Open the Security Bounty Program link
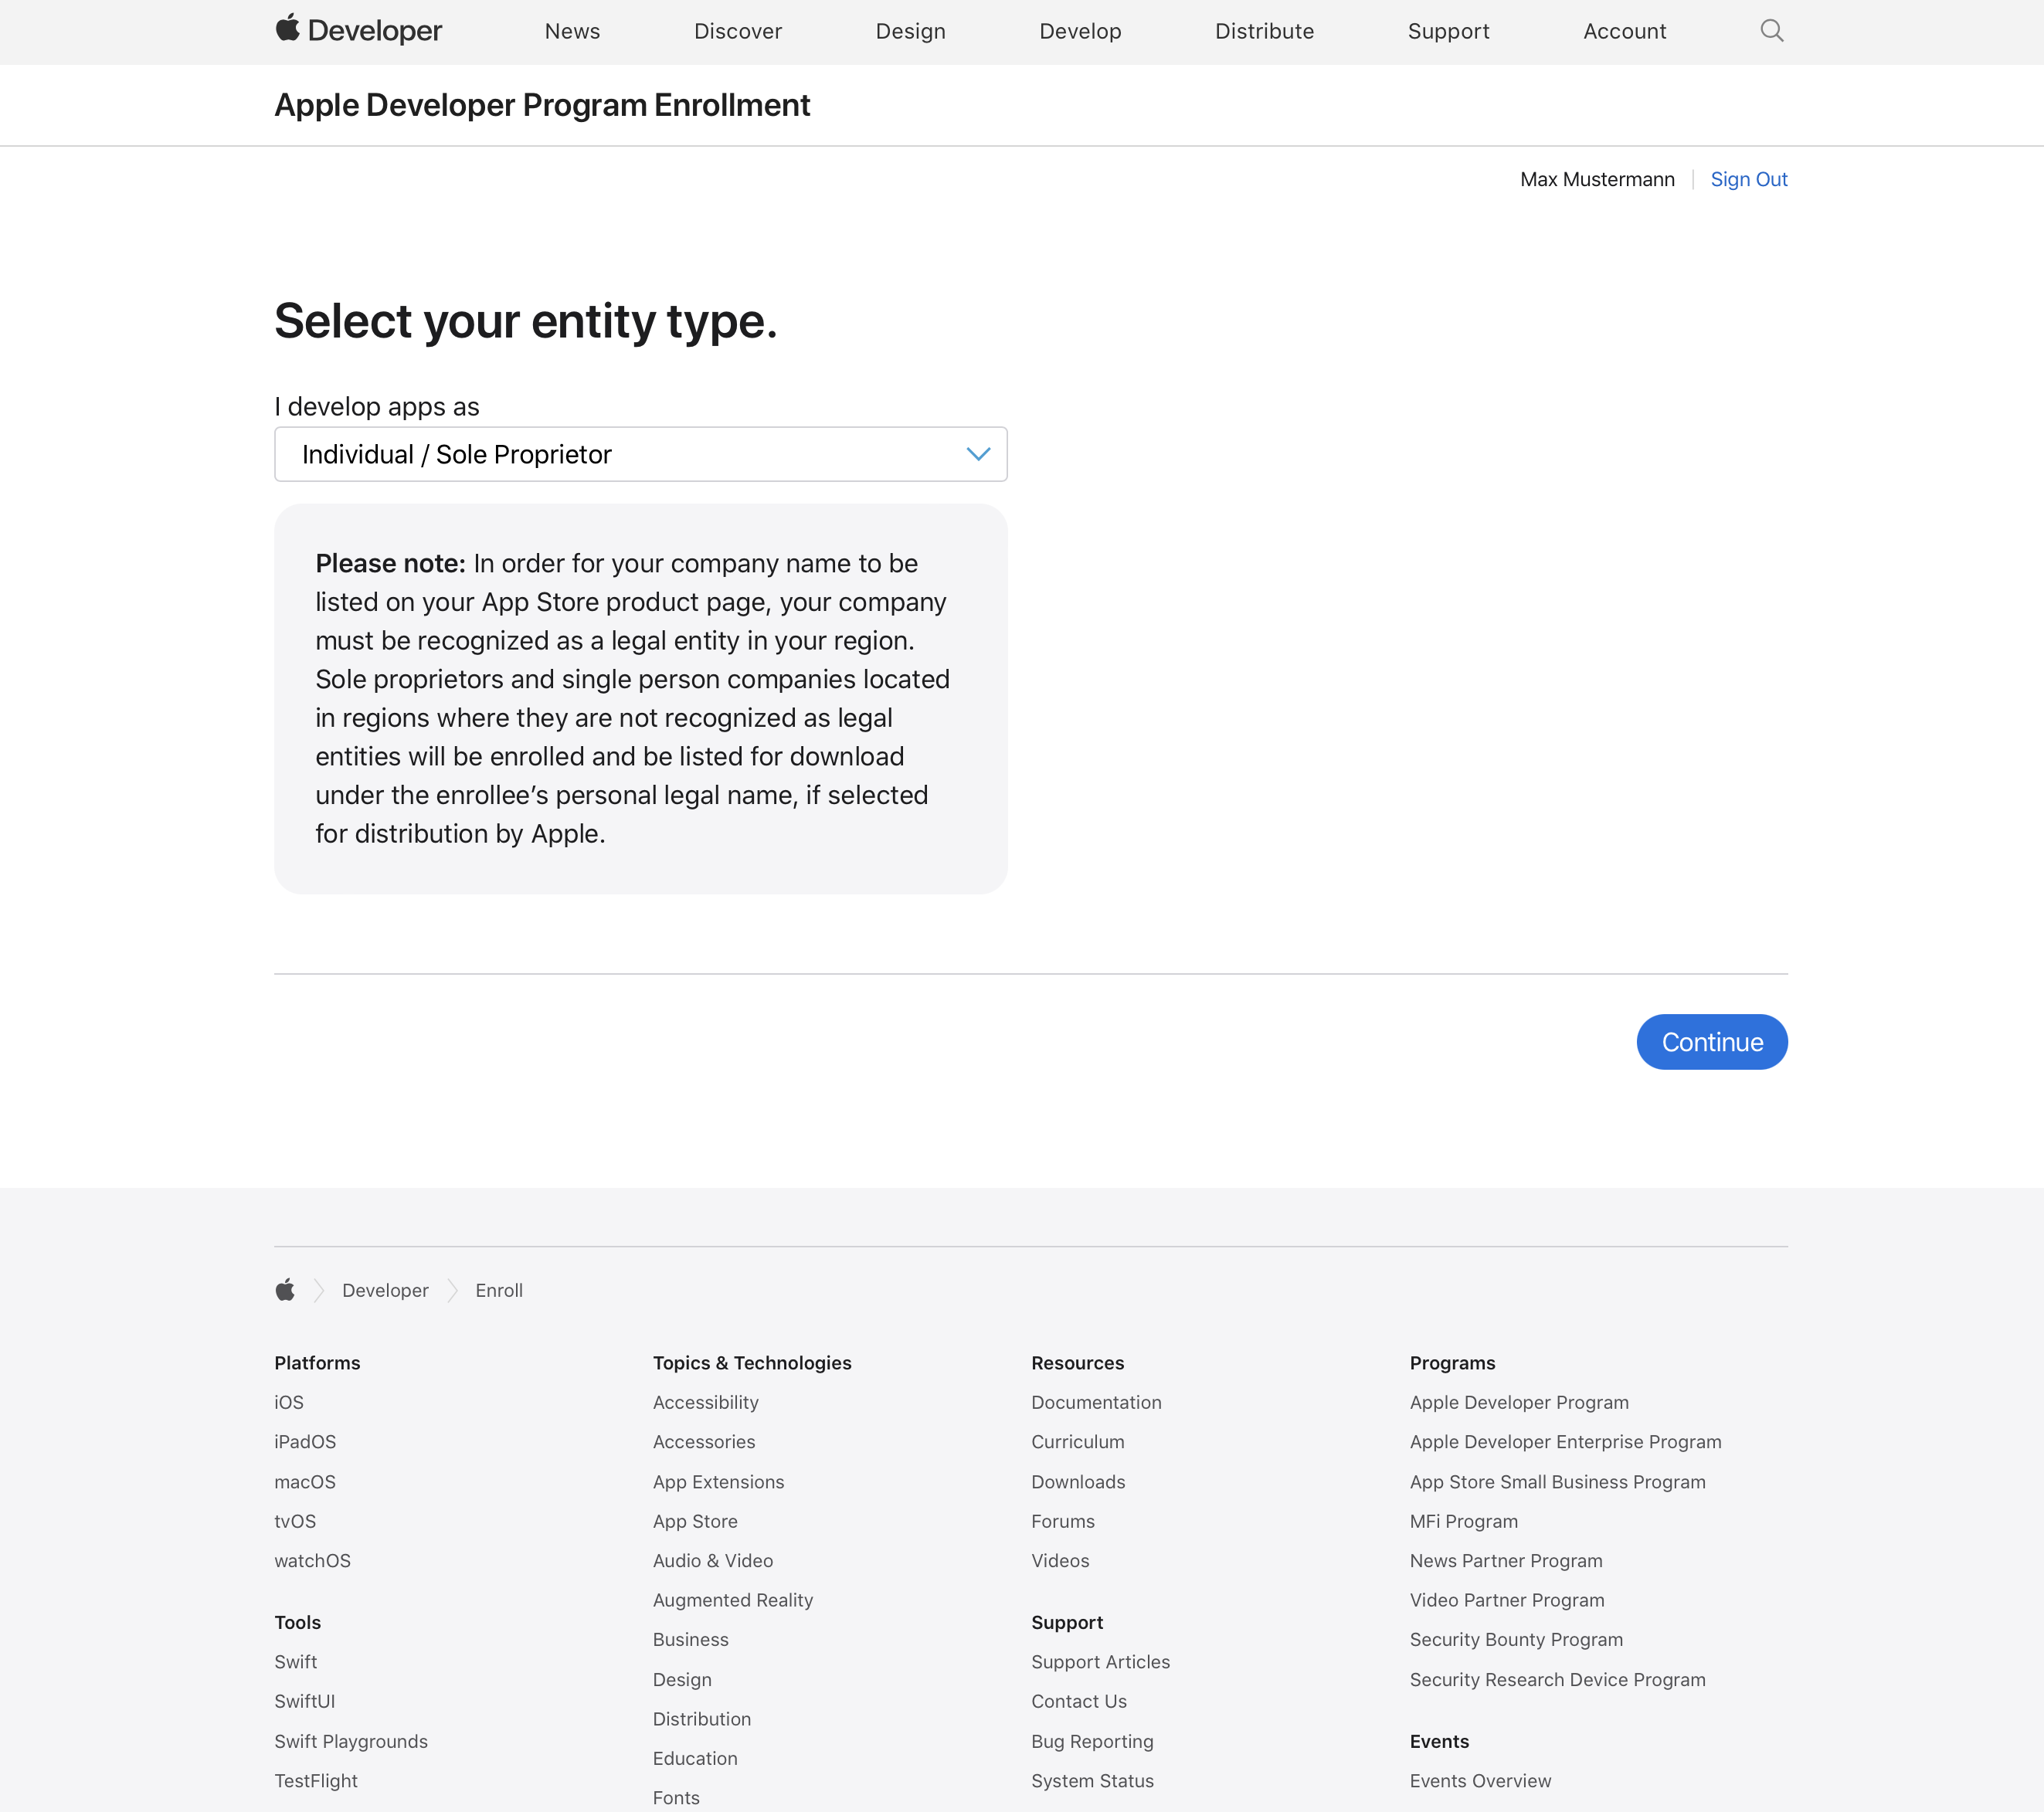This screenshot has height=1812, width=2044. [1516, 1639]
